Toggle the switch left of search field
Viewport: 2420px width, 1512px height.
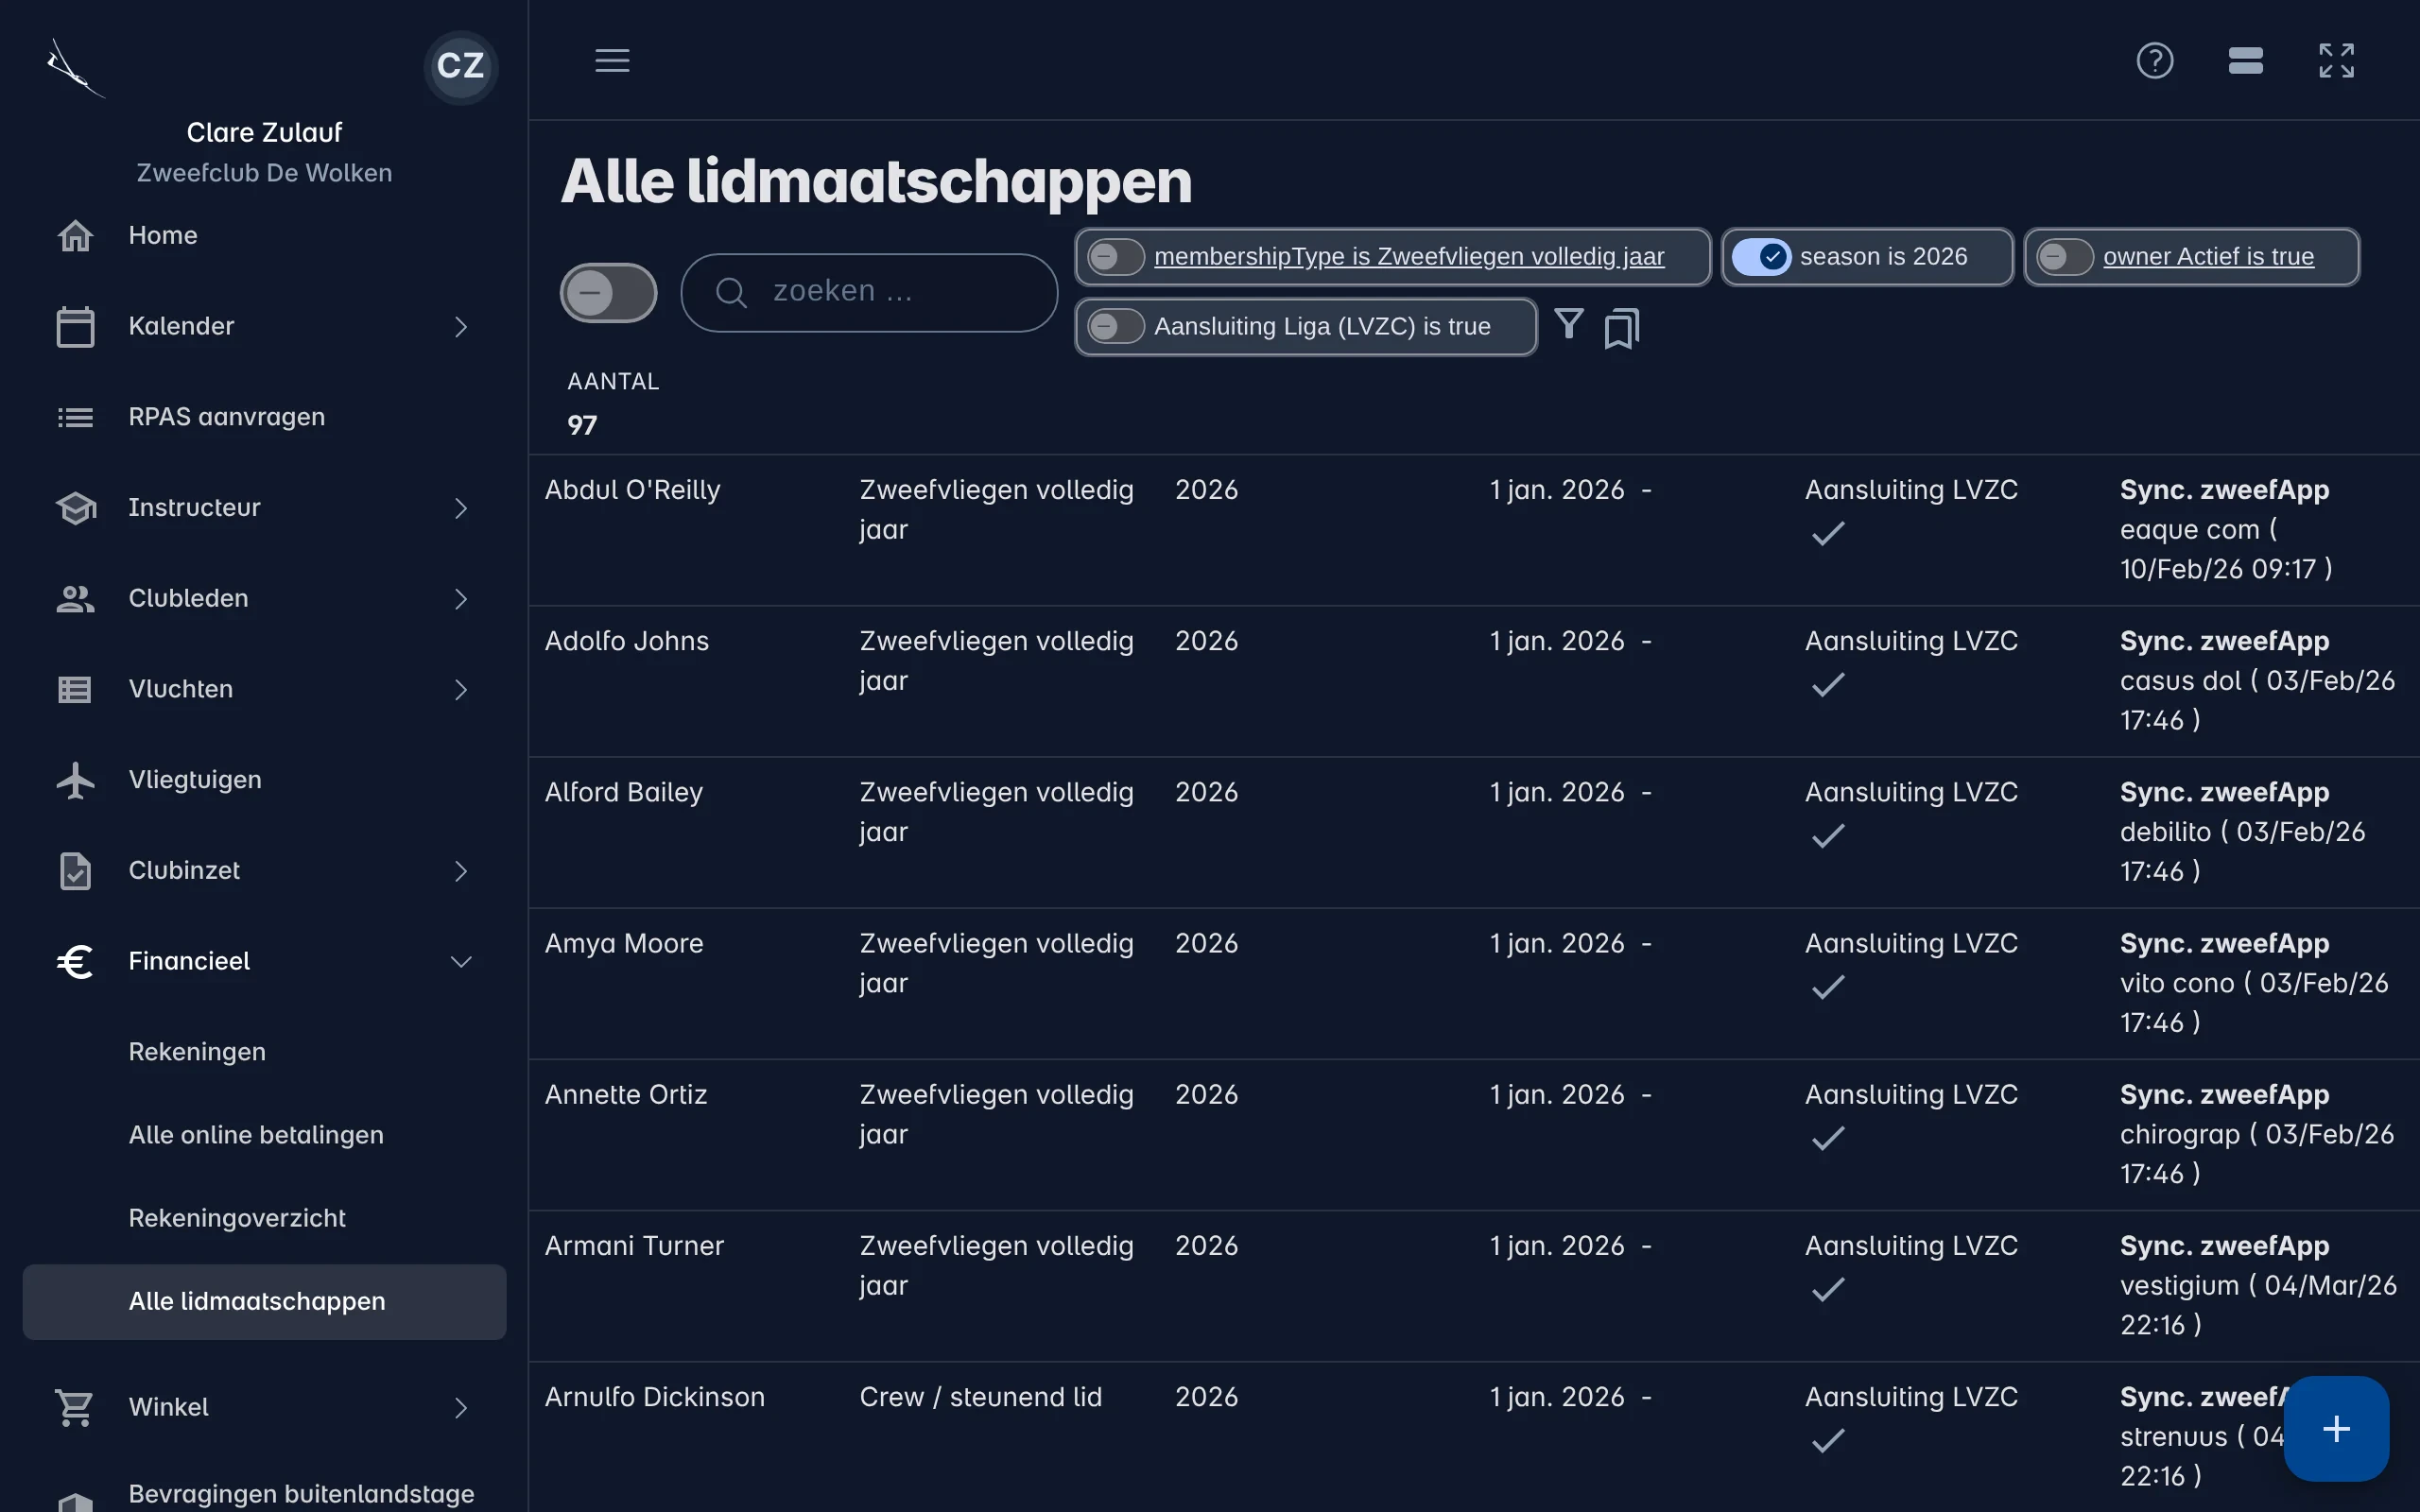pyautogui.click(x=608, y=293)
